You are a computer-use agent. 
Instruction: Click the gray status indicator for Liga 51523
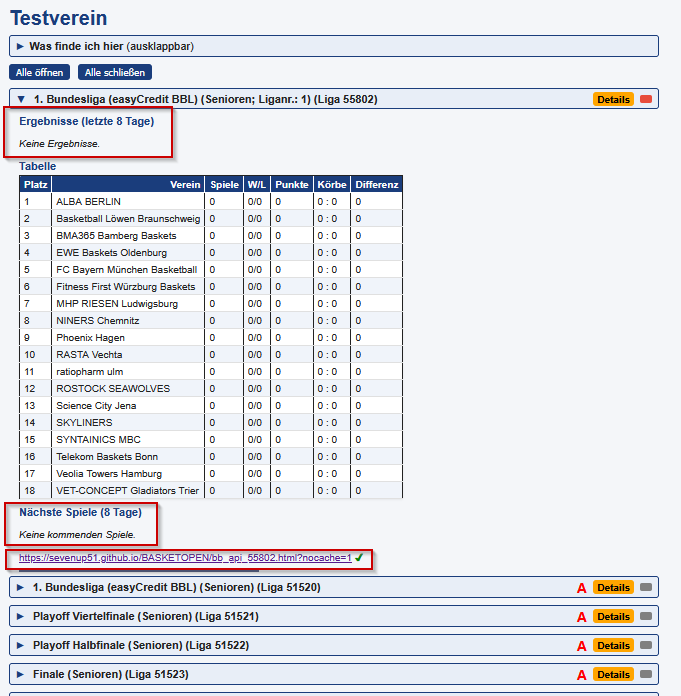[646, 674]
